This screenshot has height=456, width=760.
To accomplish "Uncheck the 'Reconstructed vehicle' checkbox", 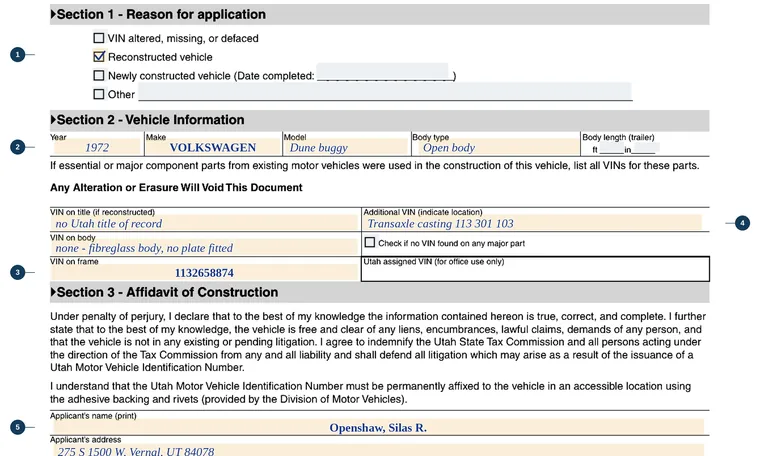I will (x=98, y=57).
